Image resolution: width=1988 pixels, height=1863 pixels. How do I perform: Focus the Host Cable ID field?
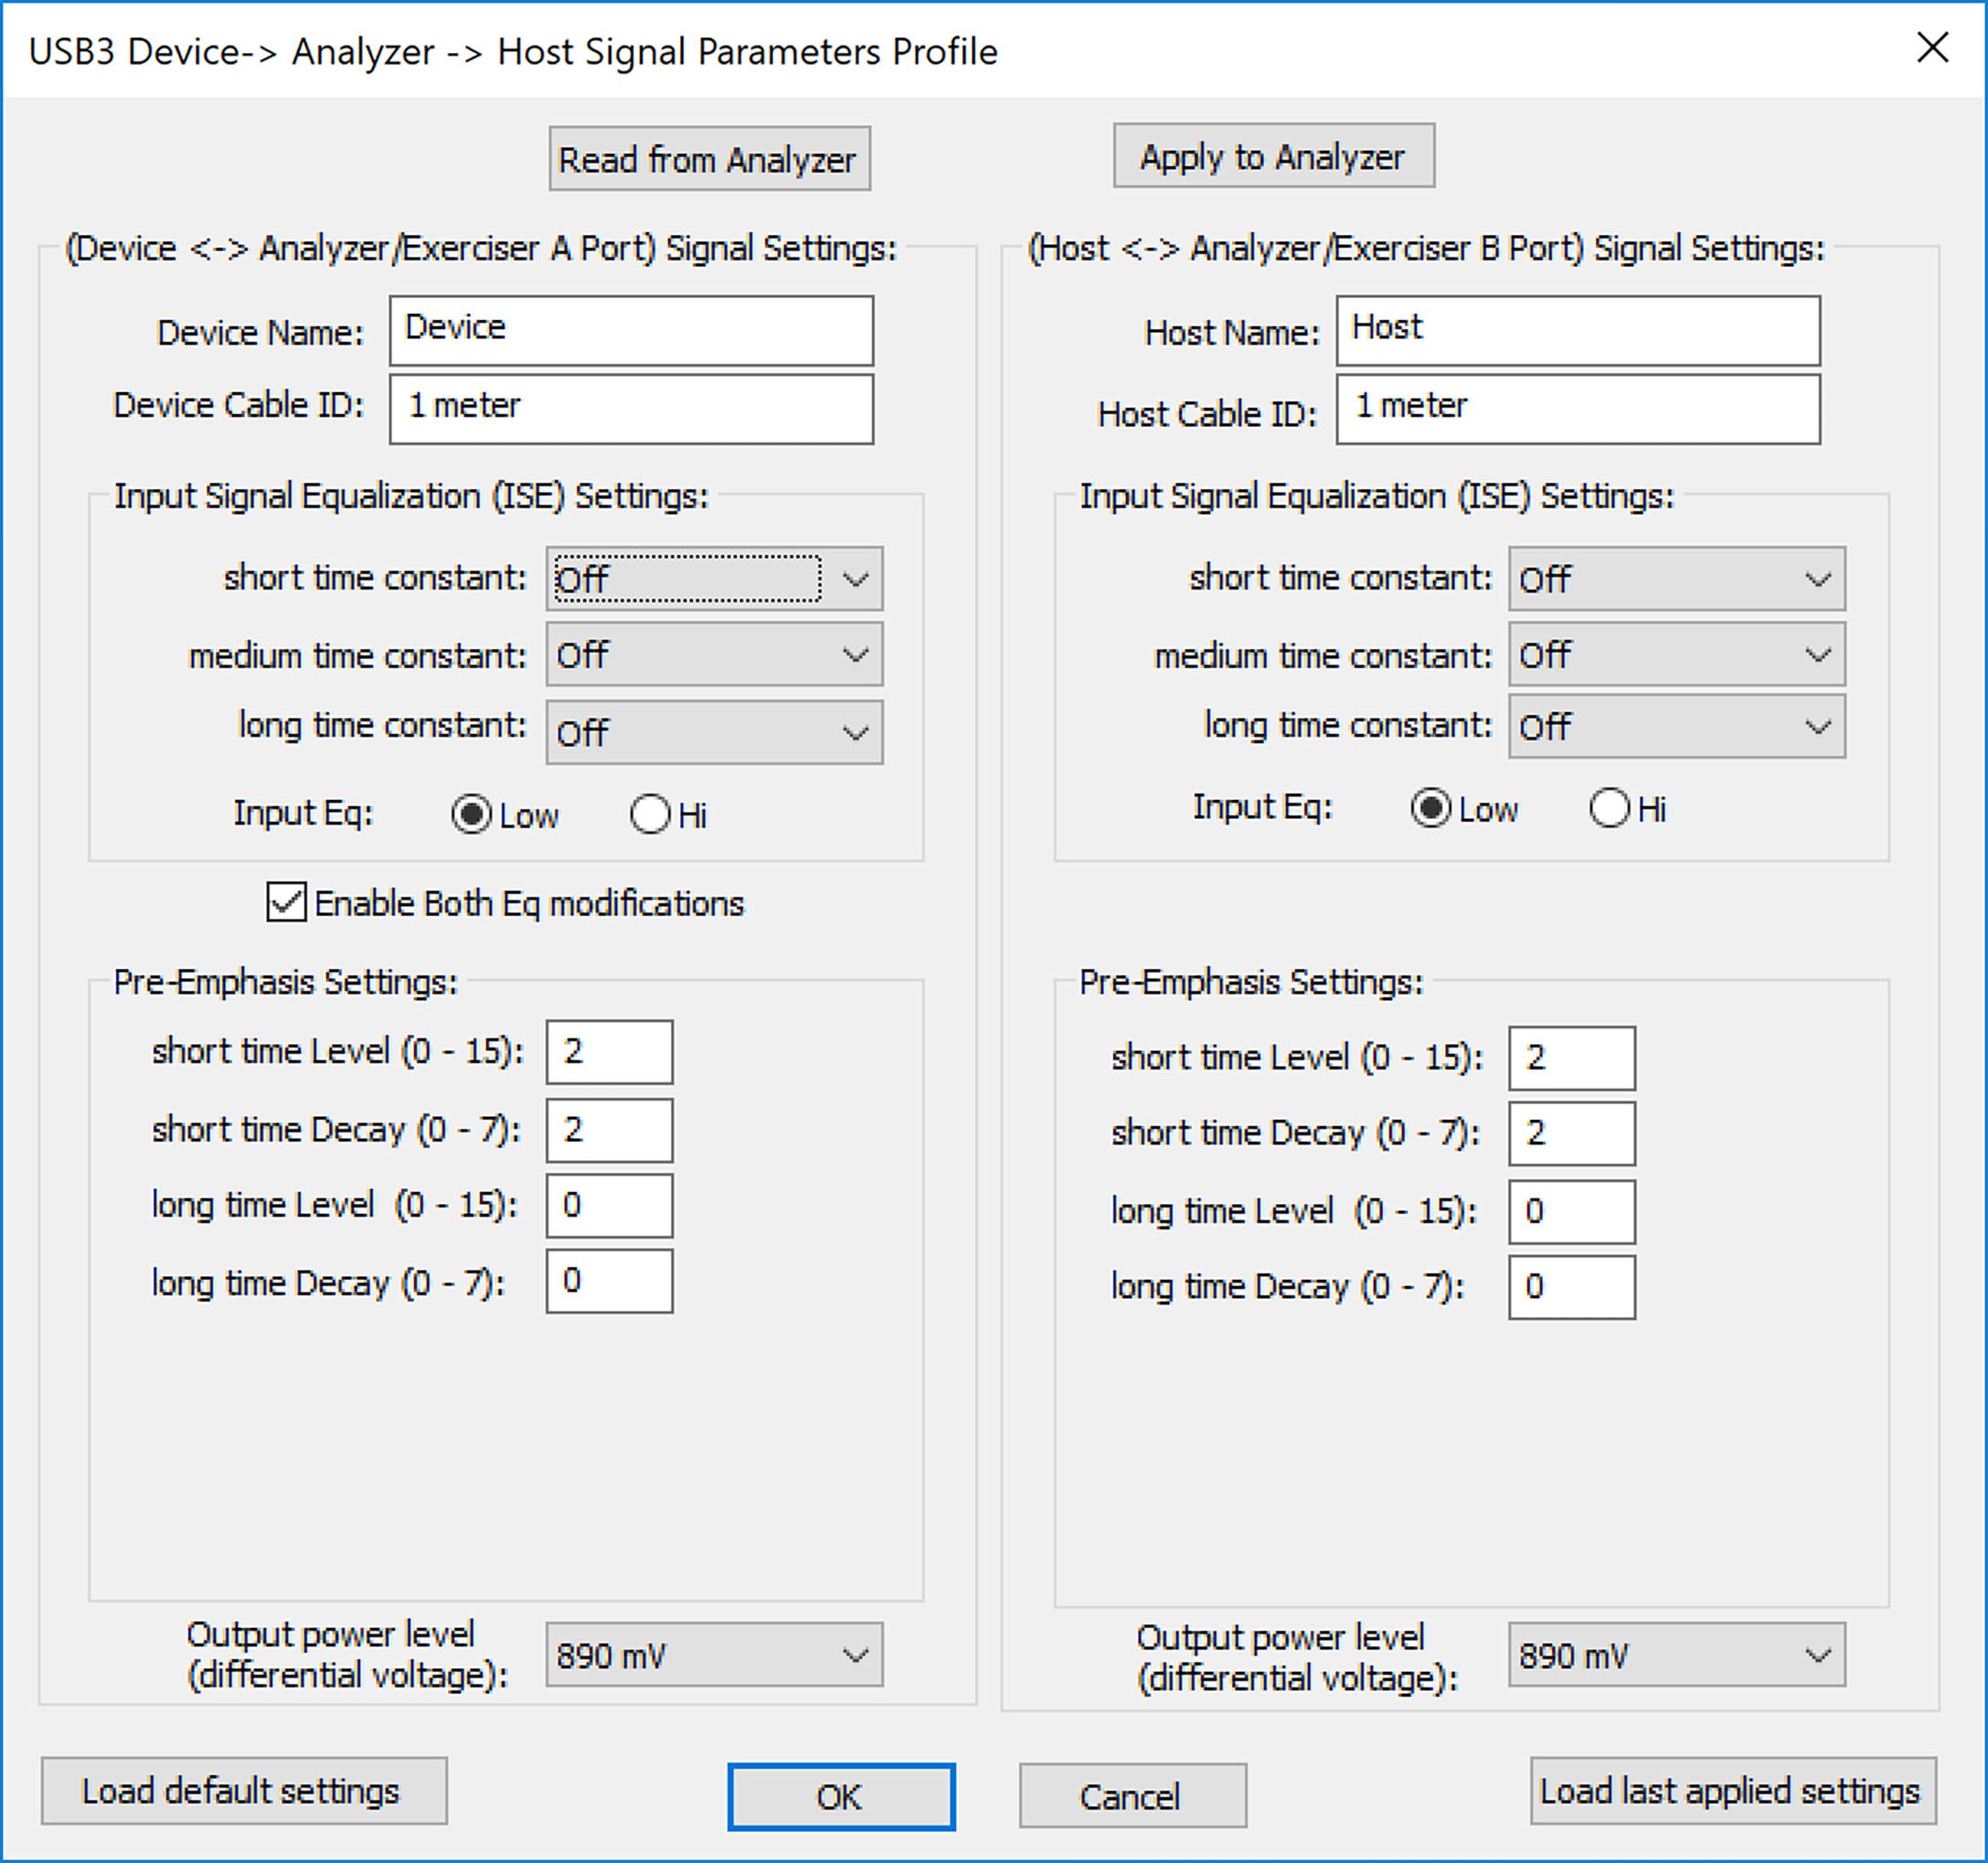tap(1578, 409)
